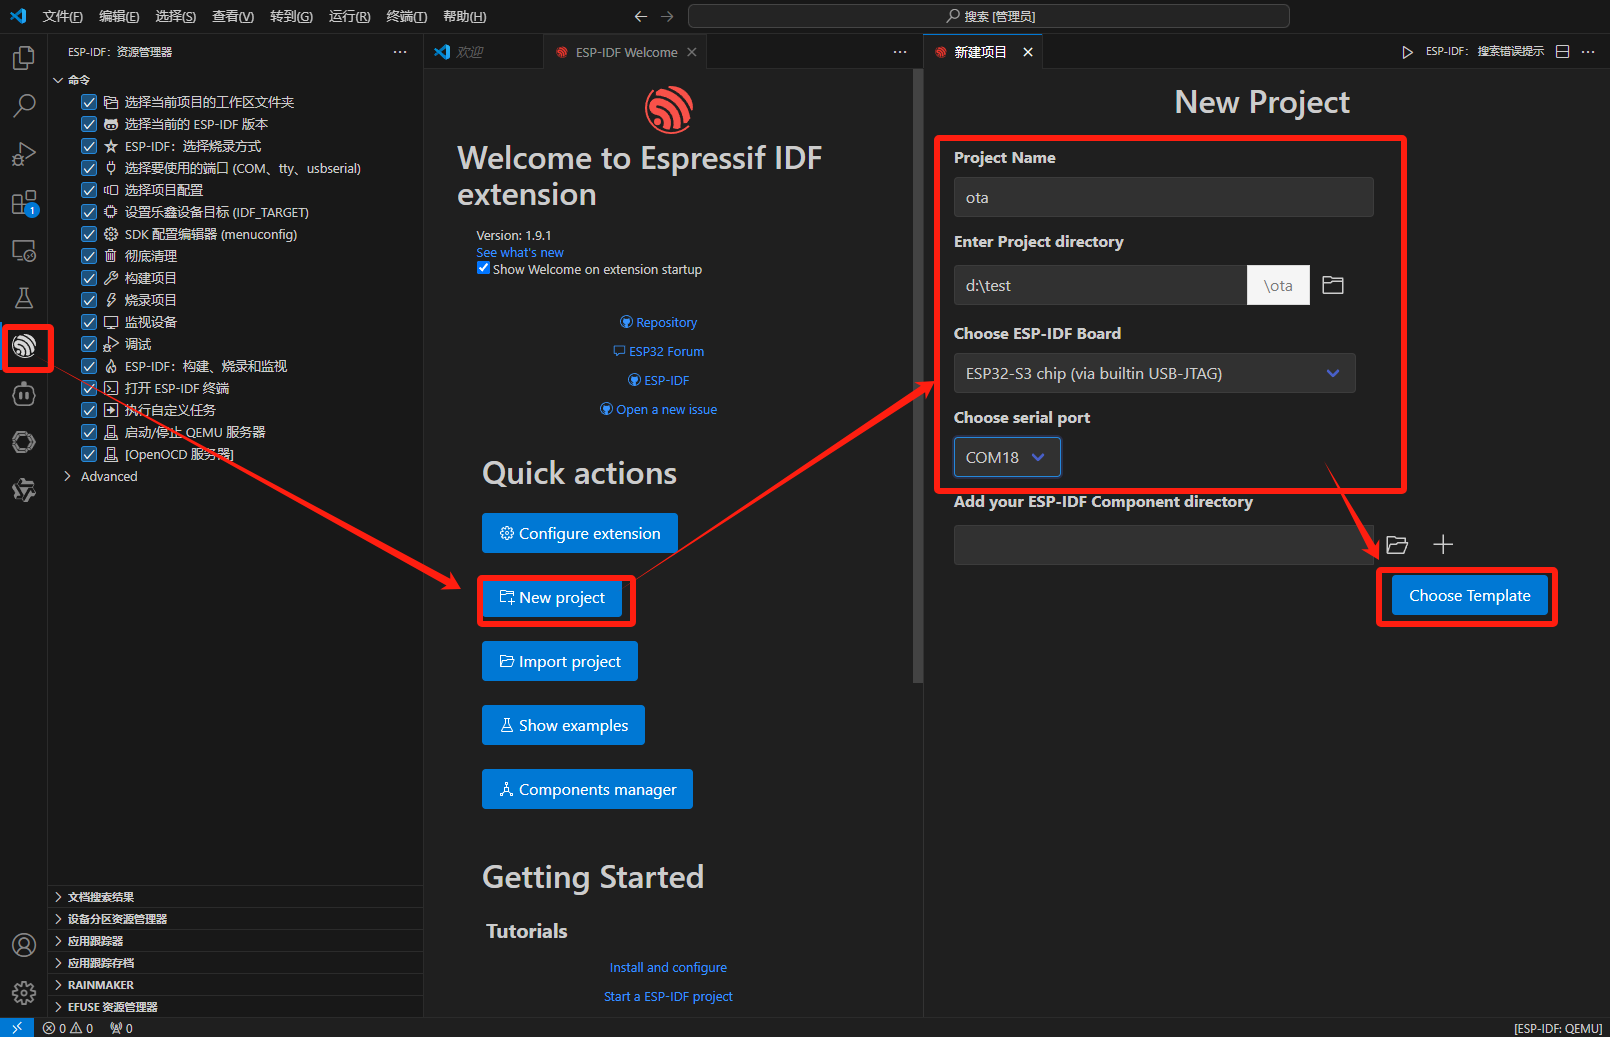This screenshot has height=1037, width=1610.
Task: Toggle checkbox for 彻底清理
Action: click(89, 256)
